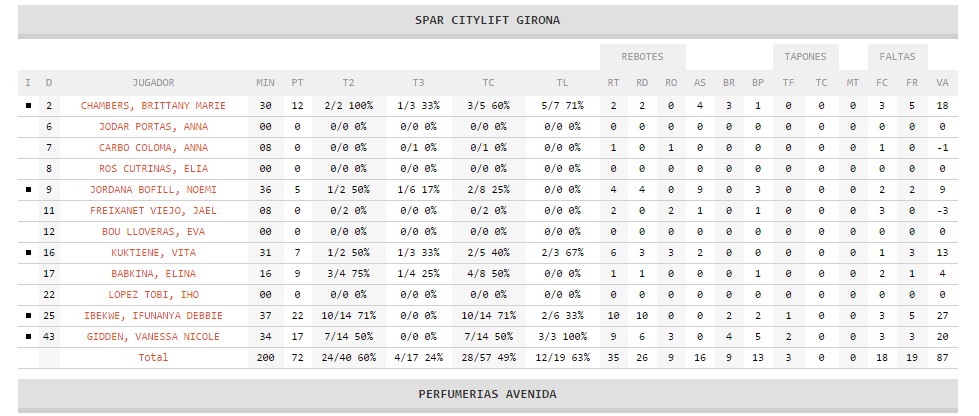Screen dimensions: 979x416
Task: Click the REBOTES group header
Action: (x=642, y=57)
